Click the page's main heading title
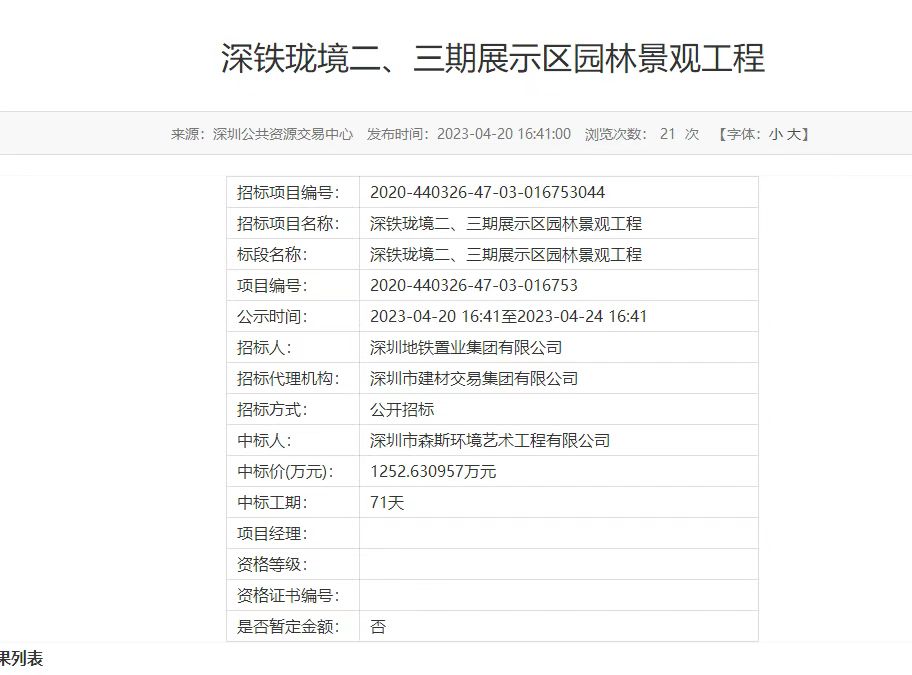This screenshot has height=675, width=912. click(x=492, y=58)
